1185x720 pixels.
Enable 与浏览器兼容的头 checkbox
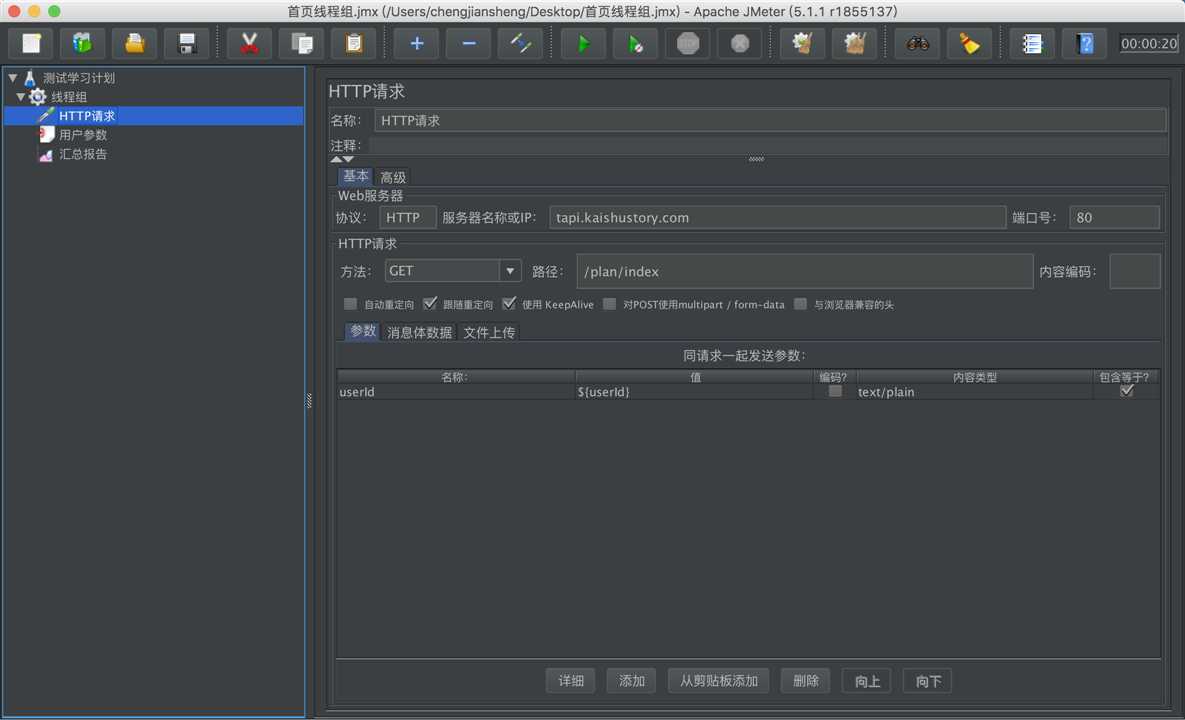[x=800, y=304]
